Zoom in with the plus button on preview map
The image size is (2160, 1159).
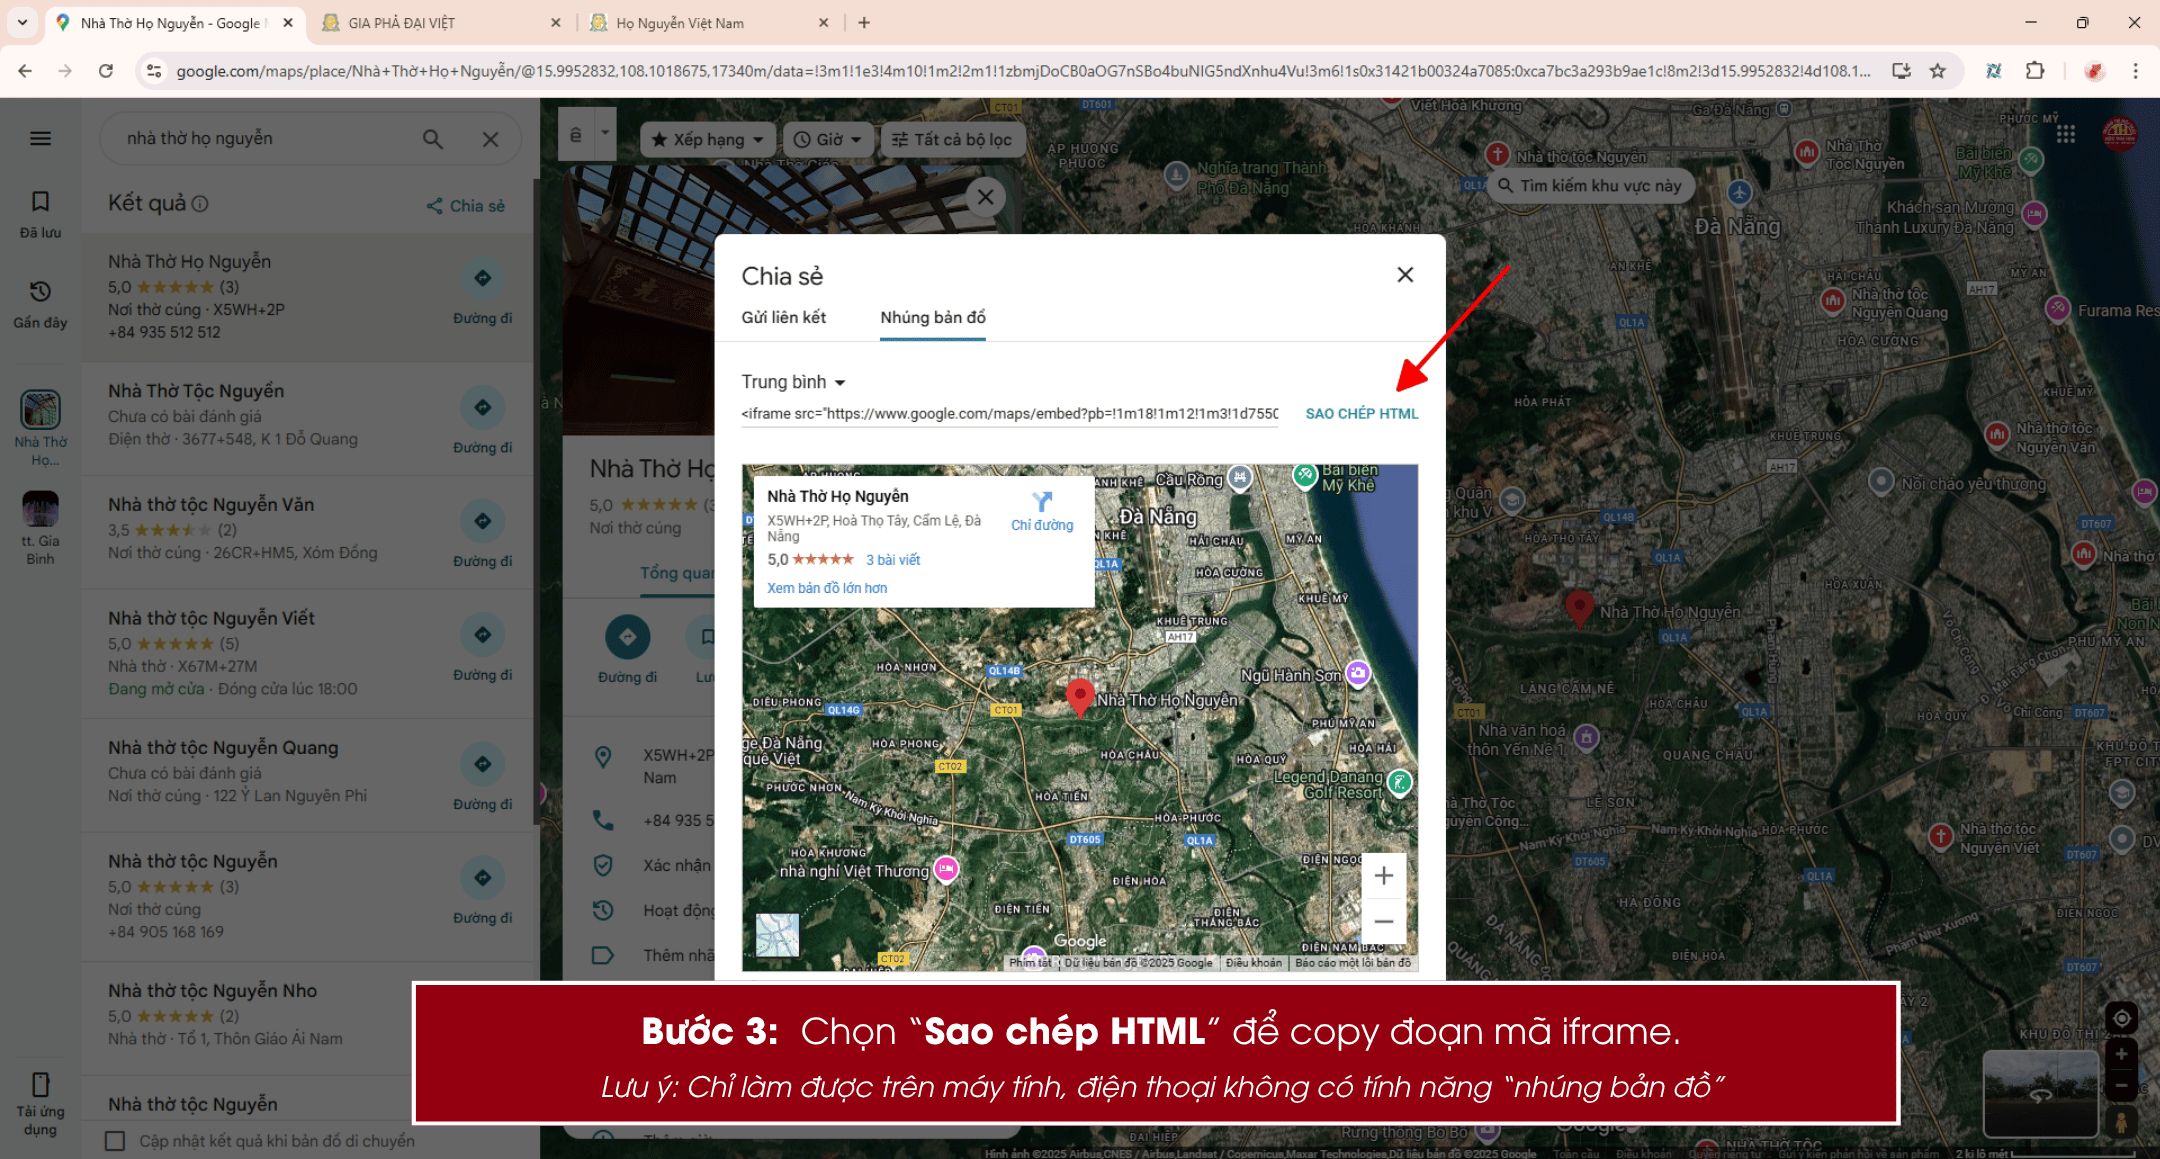1384,874
